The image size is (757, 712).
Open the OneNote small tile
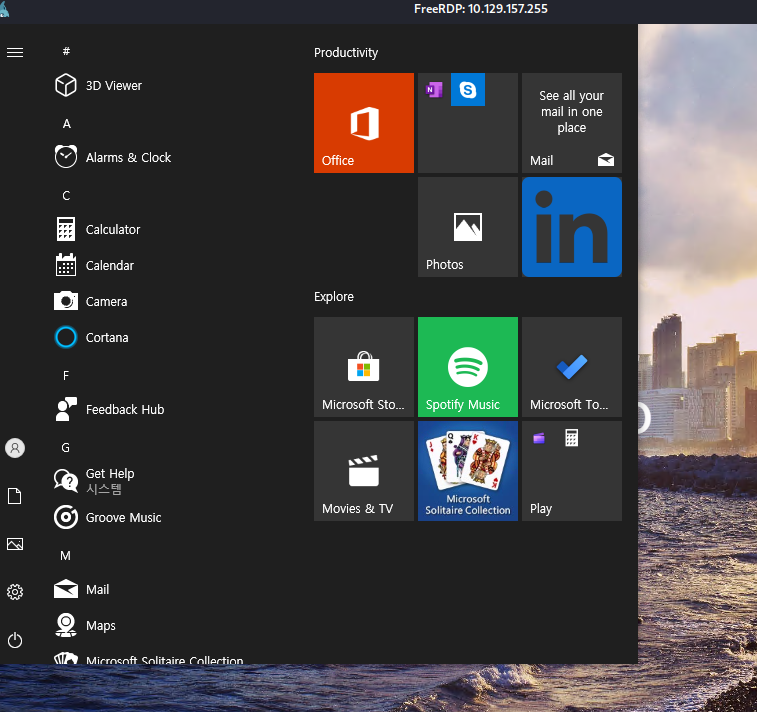pyautogui.click(x=434, y=89)
